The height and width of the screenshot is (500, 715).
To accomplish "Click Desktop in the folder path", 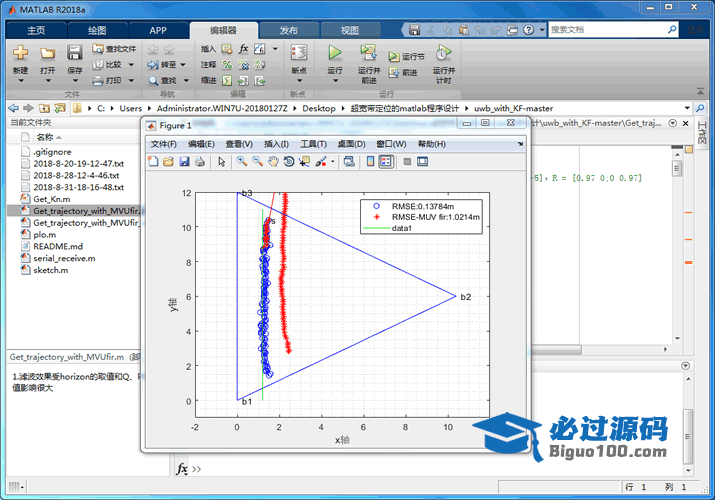I will [x=319, y=108].
